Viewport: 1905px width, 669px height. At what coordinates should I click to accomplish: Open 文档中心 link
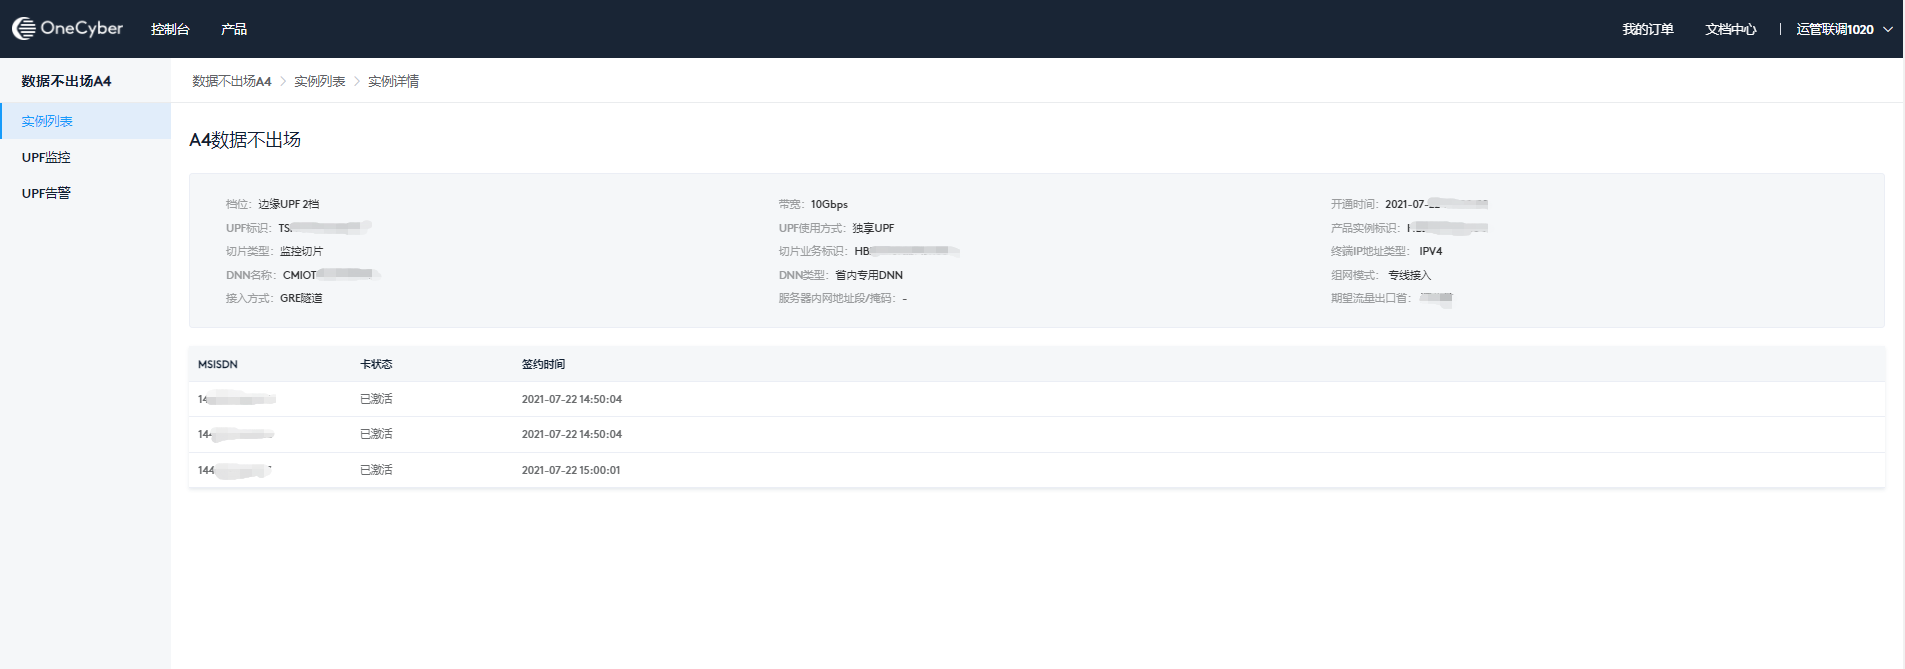pyautogui.click(x=1730, y=29)
